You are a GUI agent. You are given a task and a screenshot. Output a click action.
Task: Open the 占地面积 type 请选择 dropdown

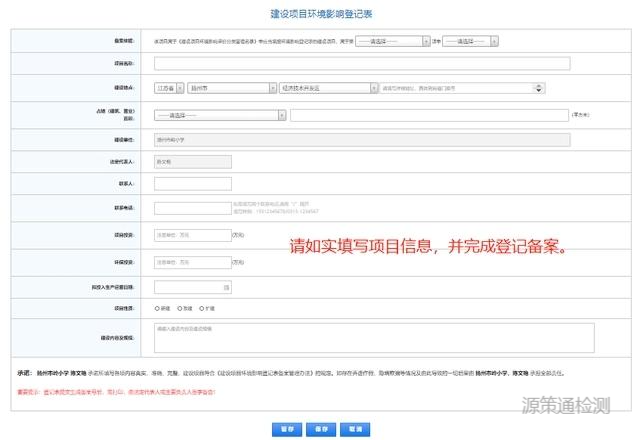point(220,114)
